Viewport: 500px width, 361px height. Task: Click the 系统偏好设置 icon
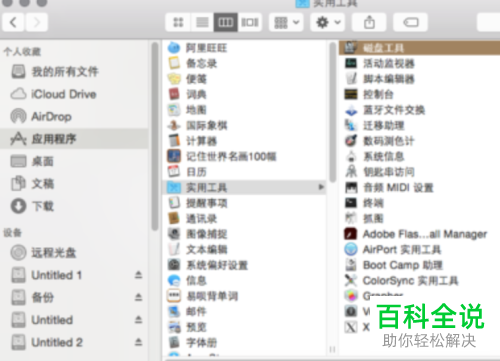tap(174, 265)
